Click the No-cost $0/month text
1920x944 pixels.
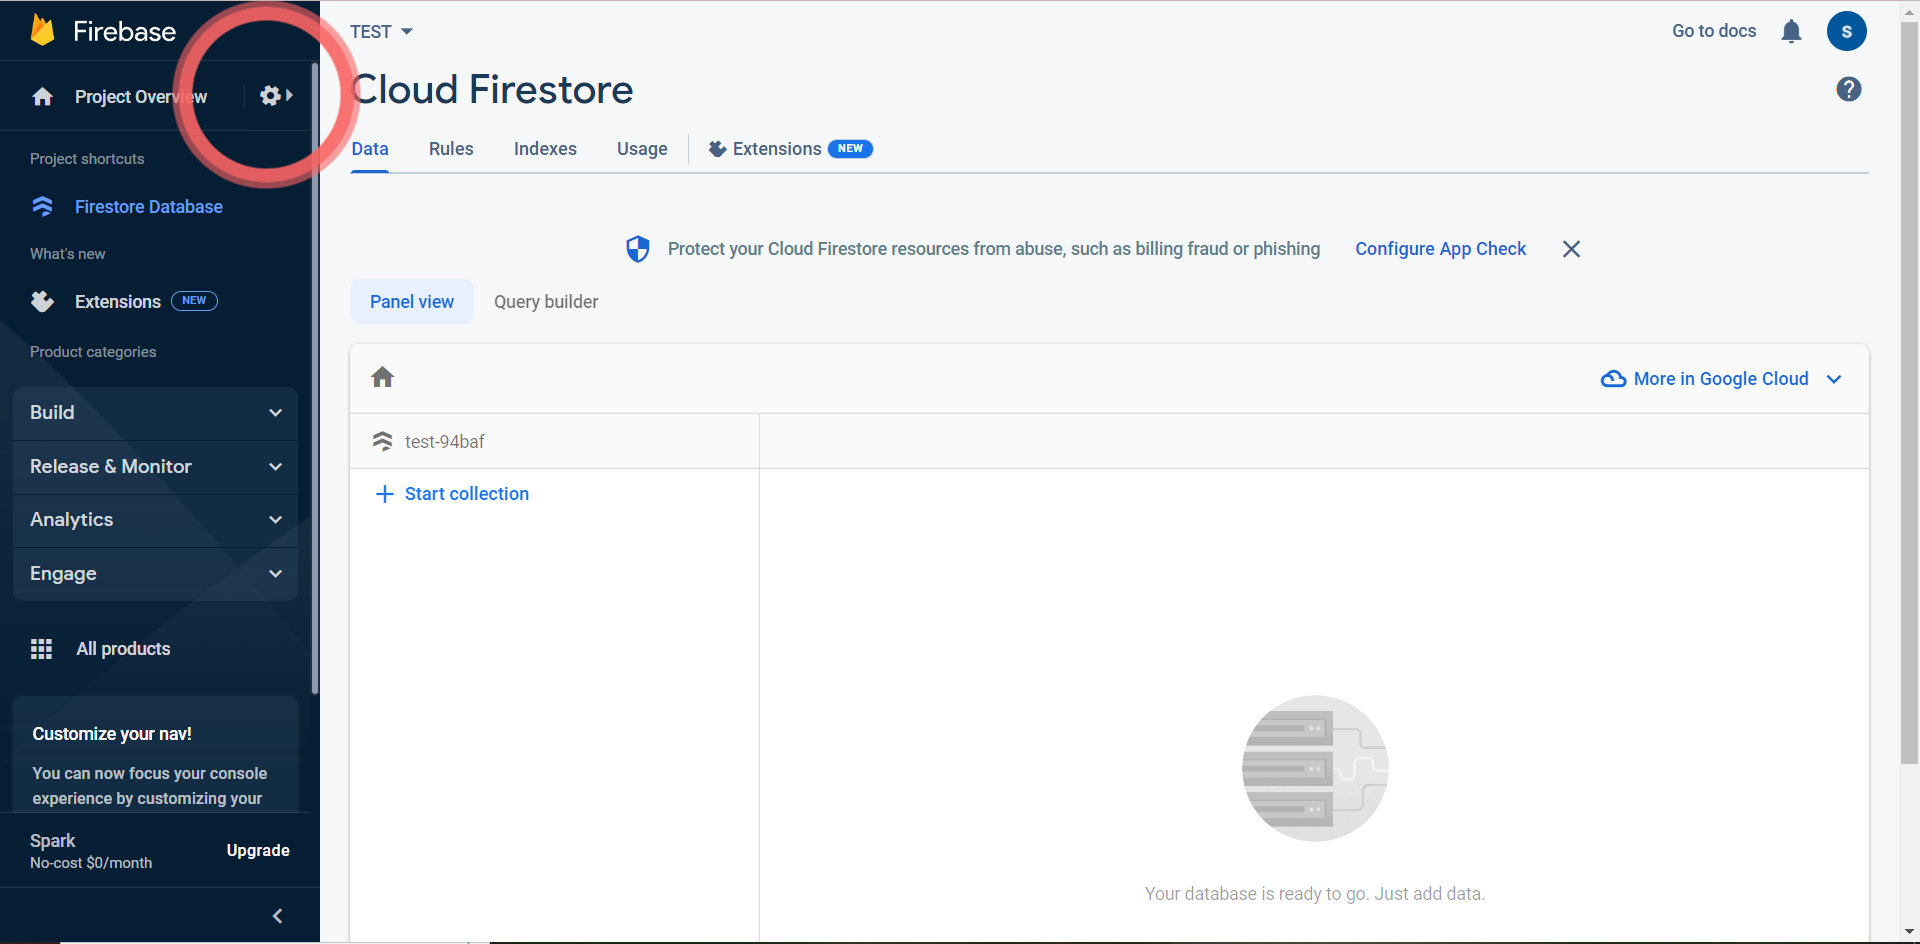tap(91, 863)
